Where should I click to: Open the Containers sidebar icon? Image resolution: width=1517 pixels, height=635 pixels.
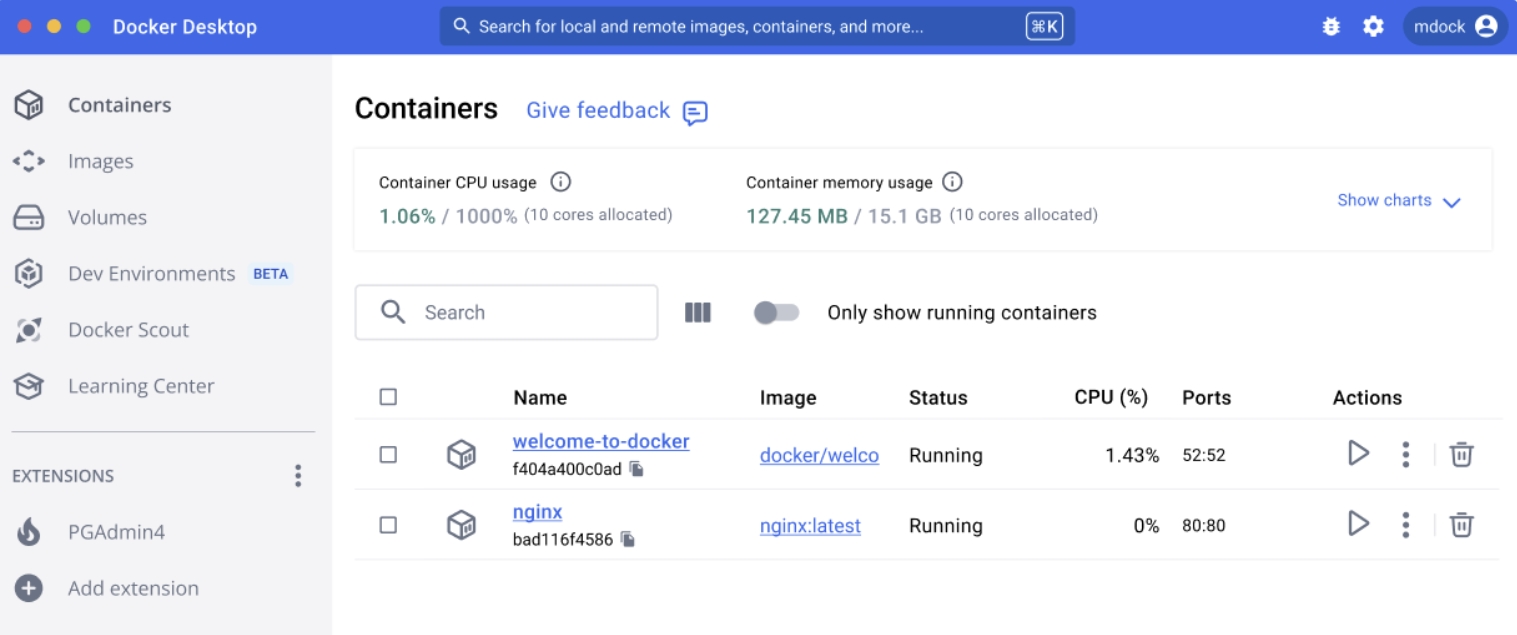[x=29, y=105]
